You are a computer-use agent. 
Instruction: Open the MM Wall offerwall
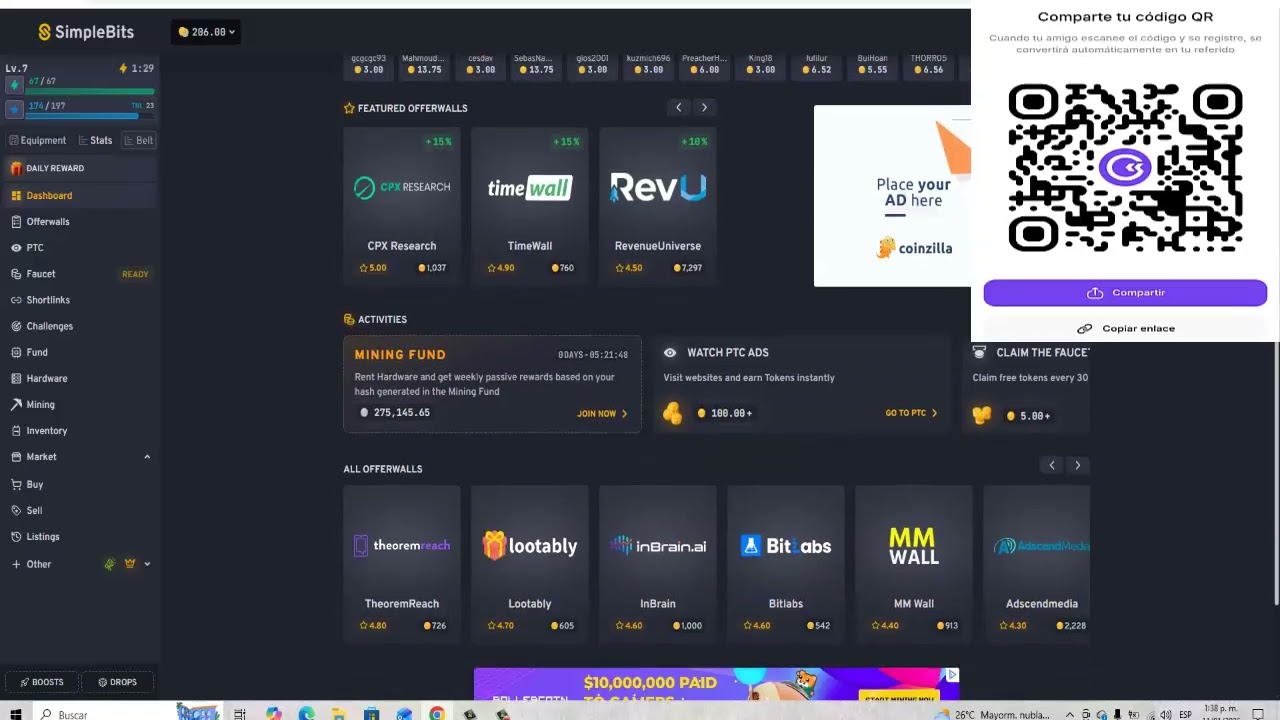[914, 564]
